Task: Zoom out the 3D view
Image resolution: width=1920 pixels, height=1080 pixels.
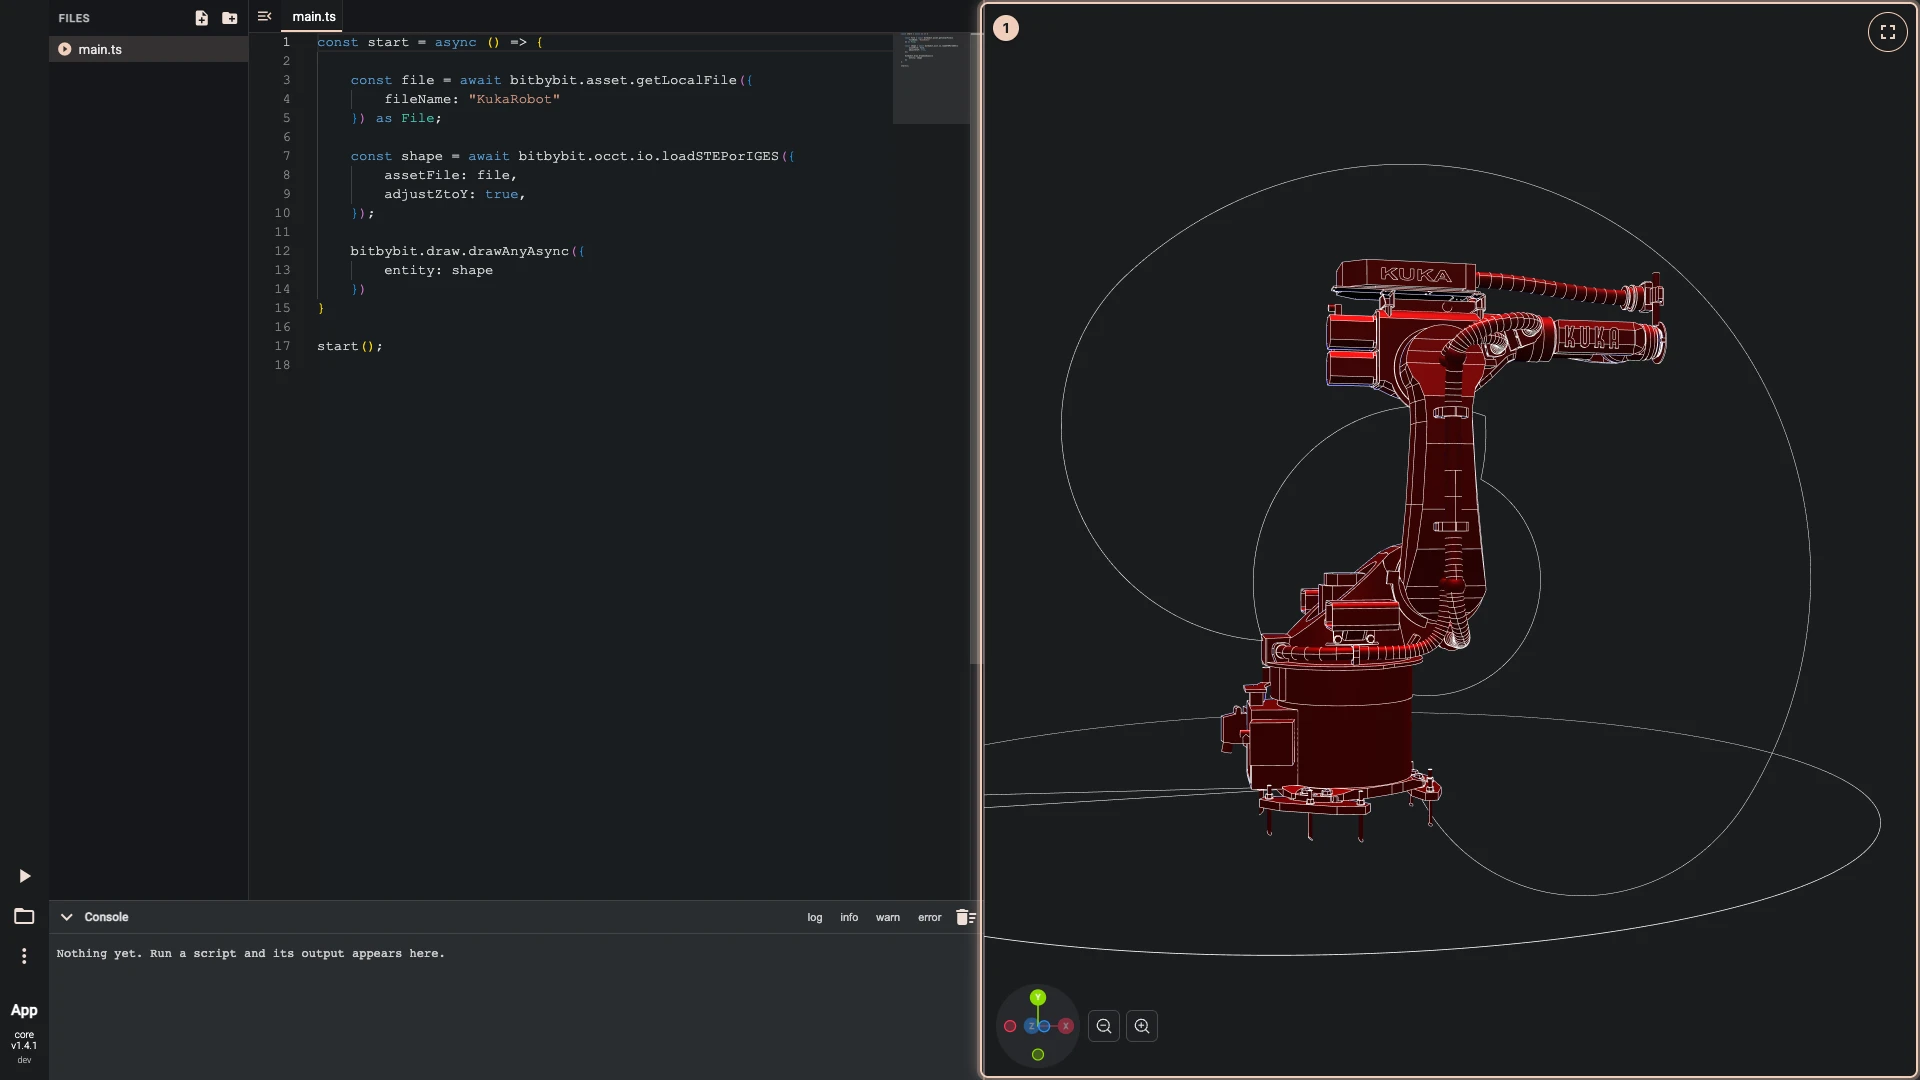Action: pyautogui.click(x=1104, y=1026)
